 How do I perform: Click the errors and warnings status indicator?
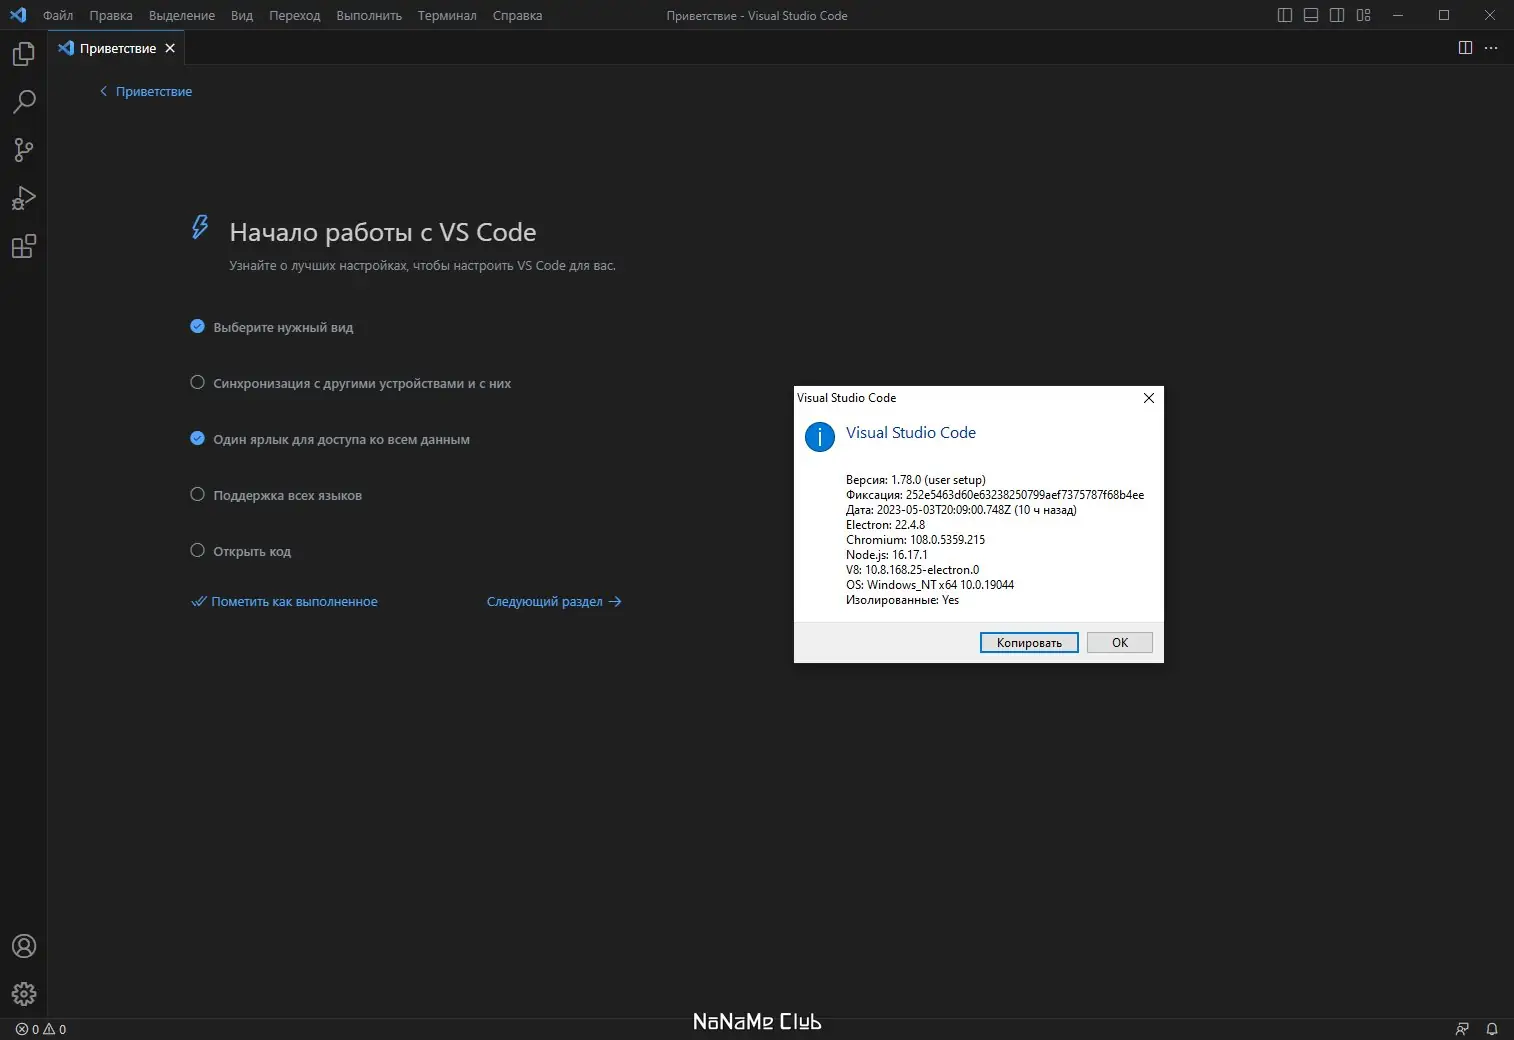pos(41,1029)
